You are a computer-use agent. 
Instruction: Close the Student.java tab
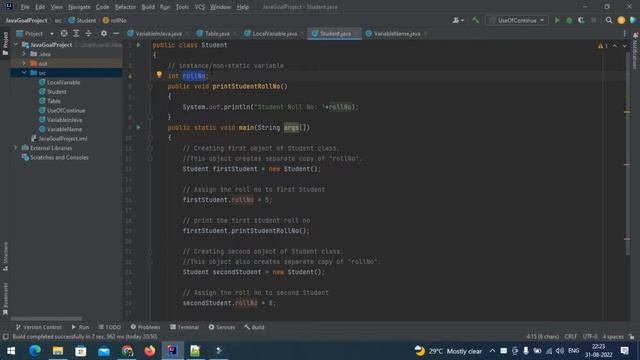tap(356, 33)
